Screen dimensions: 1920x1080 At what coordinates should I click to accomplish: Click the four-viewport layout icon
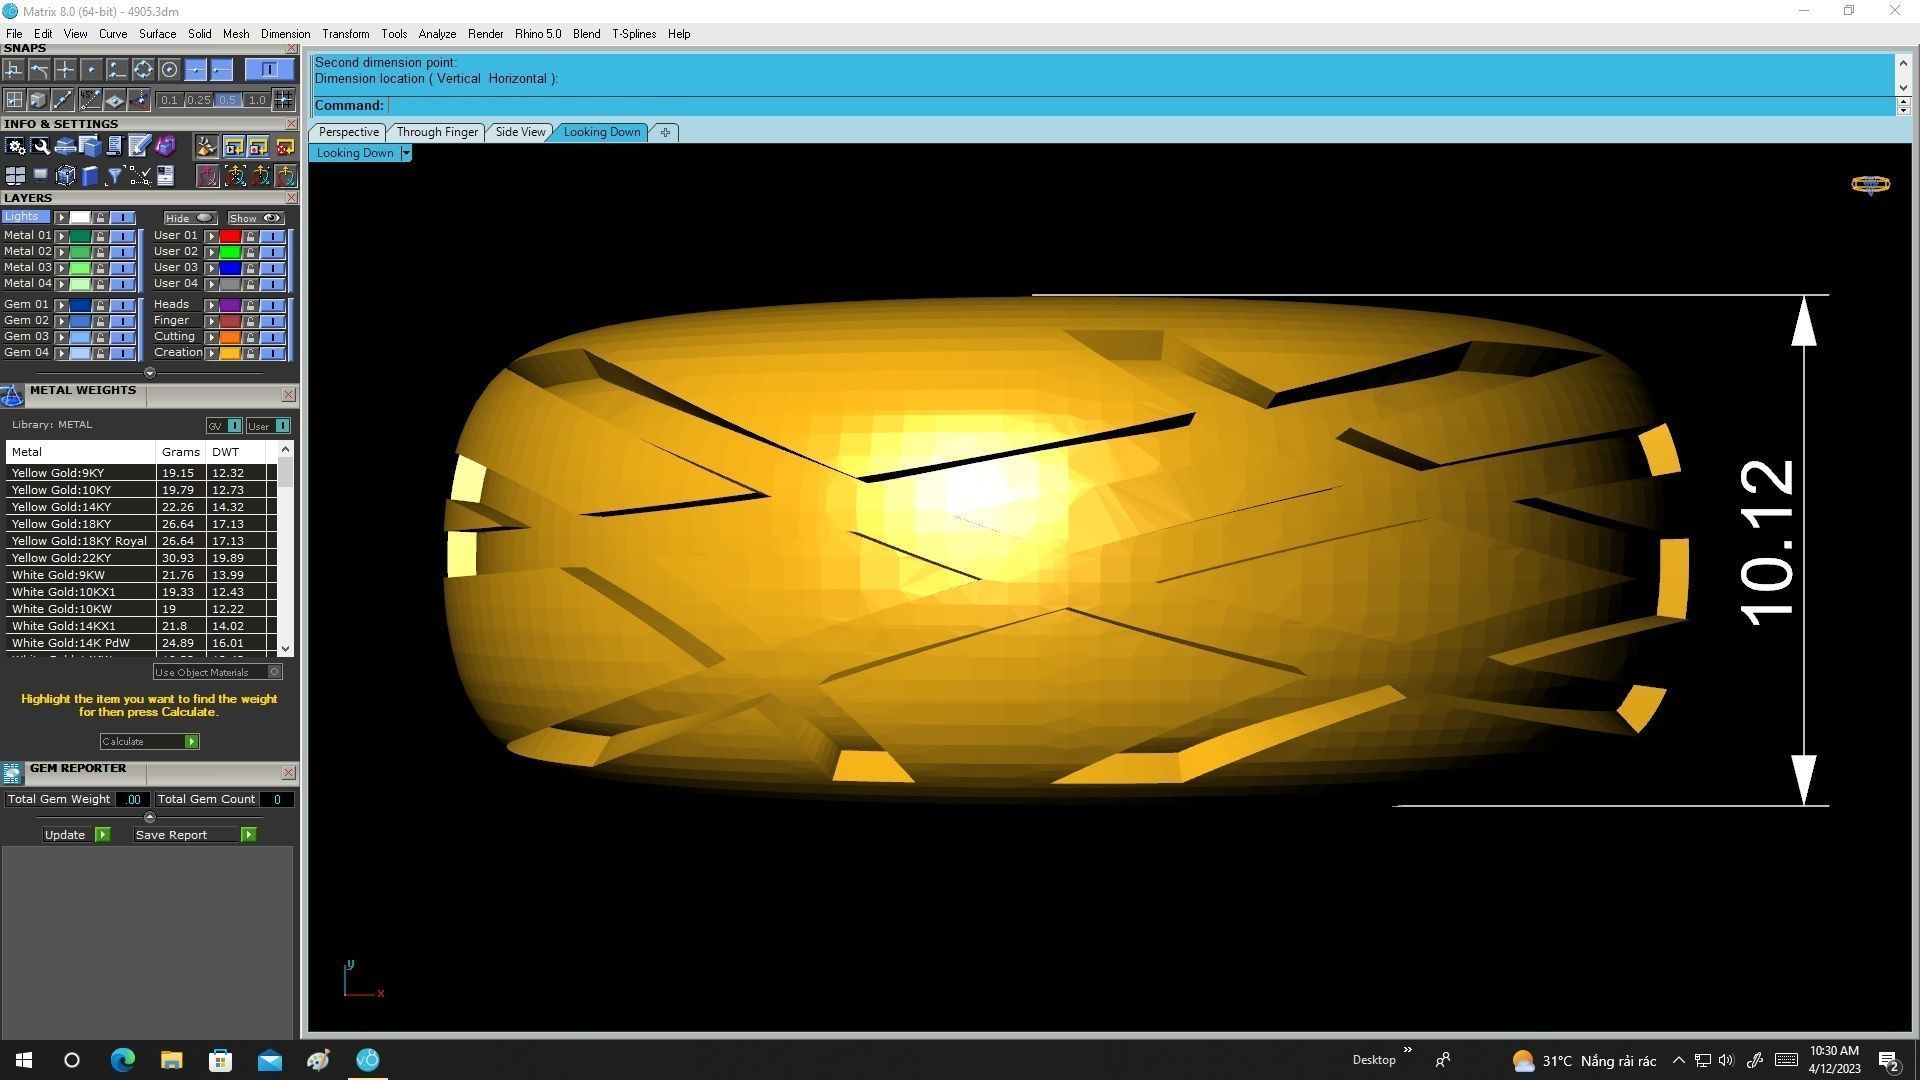[15, 176]
